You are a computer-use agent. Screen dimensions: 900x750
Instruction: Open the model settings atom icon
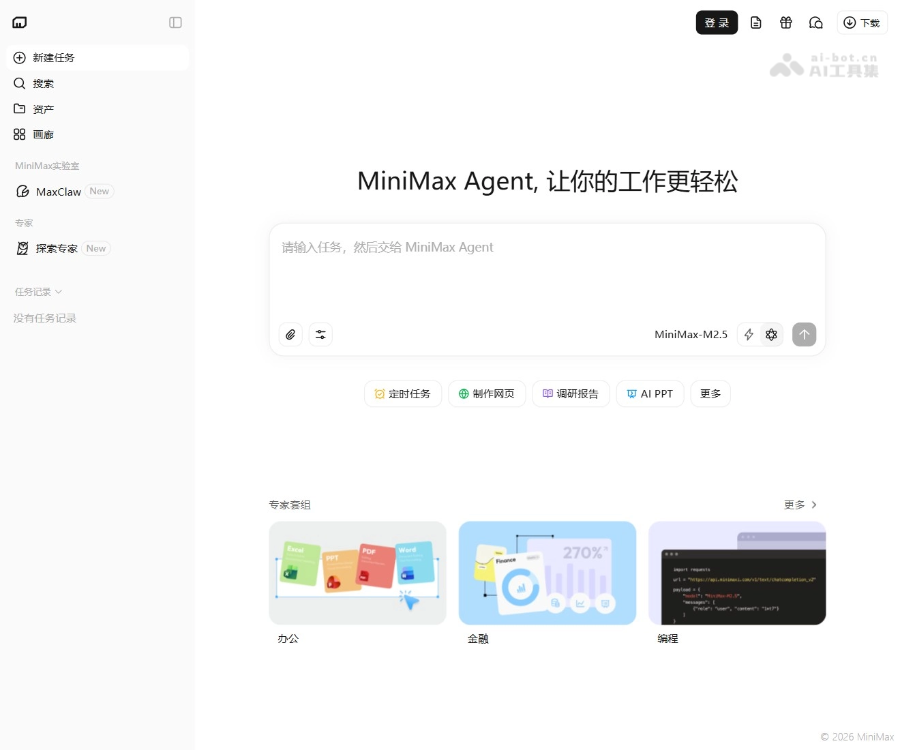(x=771, y=334)
